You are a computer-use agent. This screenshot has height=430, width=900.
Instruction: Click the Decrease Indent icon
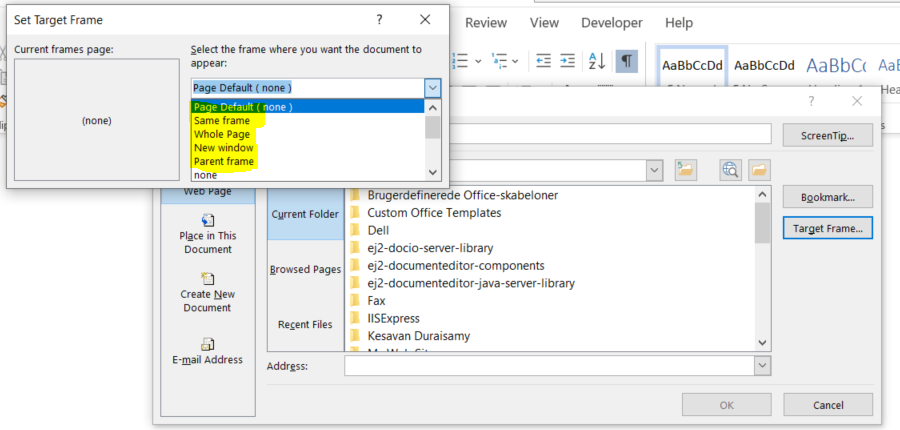[543, 61]
